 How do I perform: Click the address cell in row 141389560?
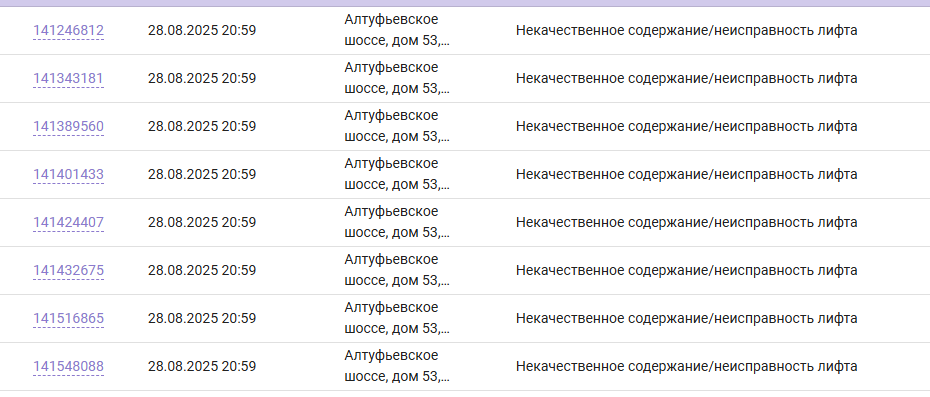pos(397,126)
